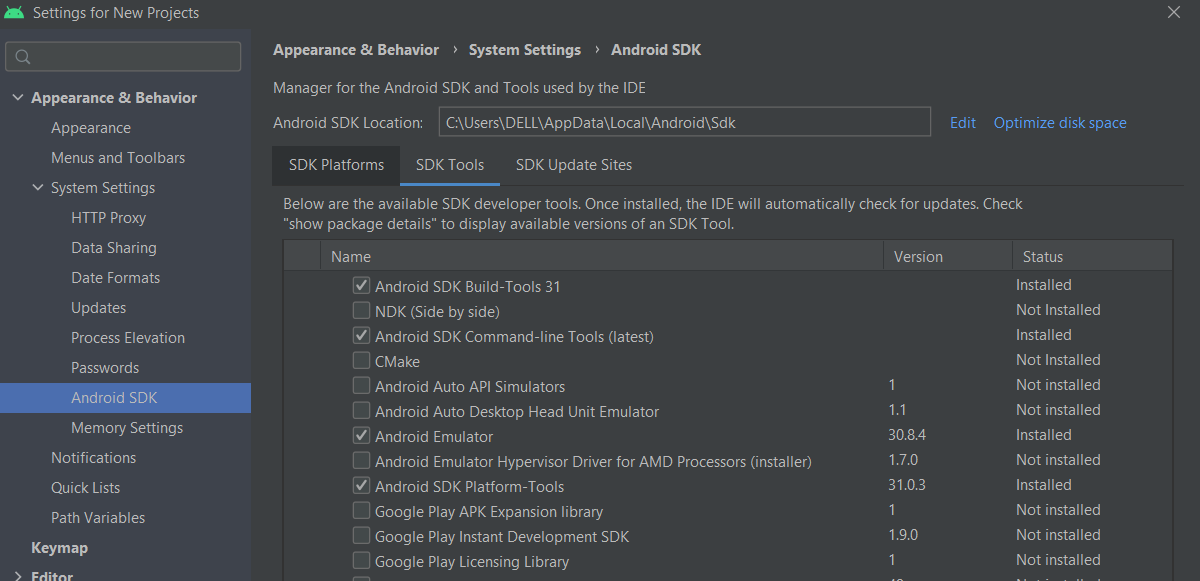Enable Google Play Licensing Library checkbox
Viewport: 1200px width, 581px height.
(x=361, y=561)
